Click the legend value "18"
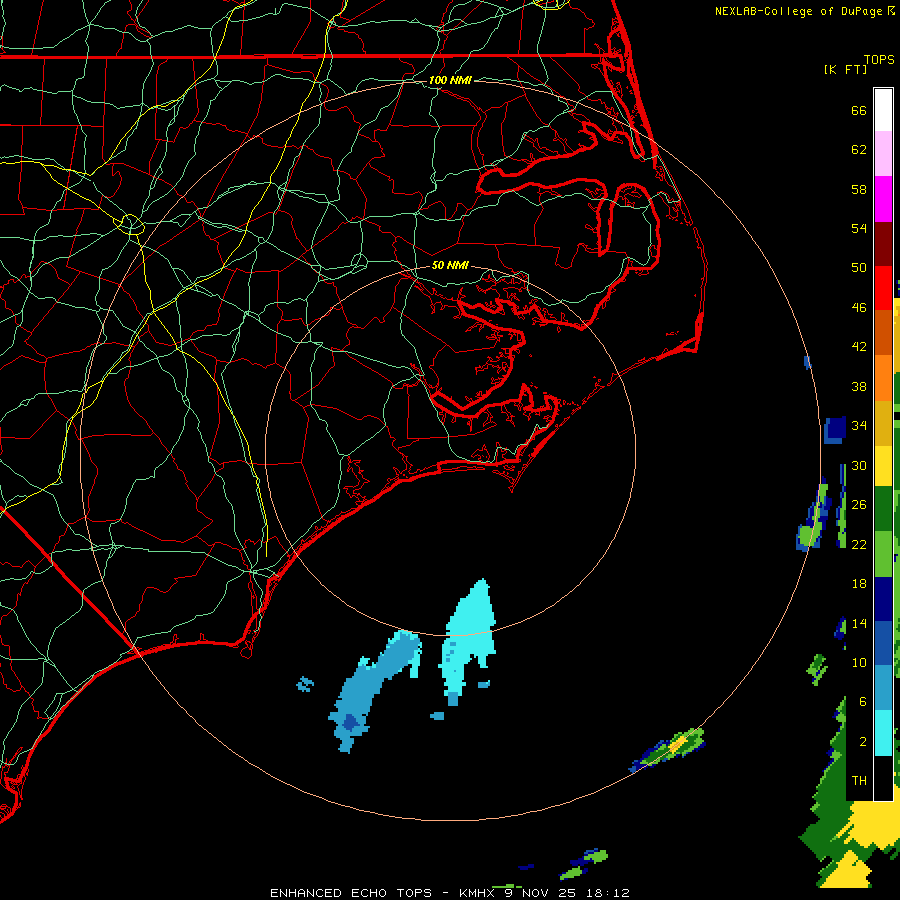Screen dimensions: 900x900 [859, 584]
